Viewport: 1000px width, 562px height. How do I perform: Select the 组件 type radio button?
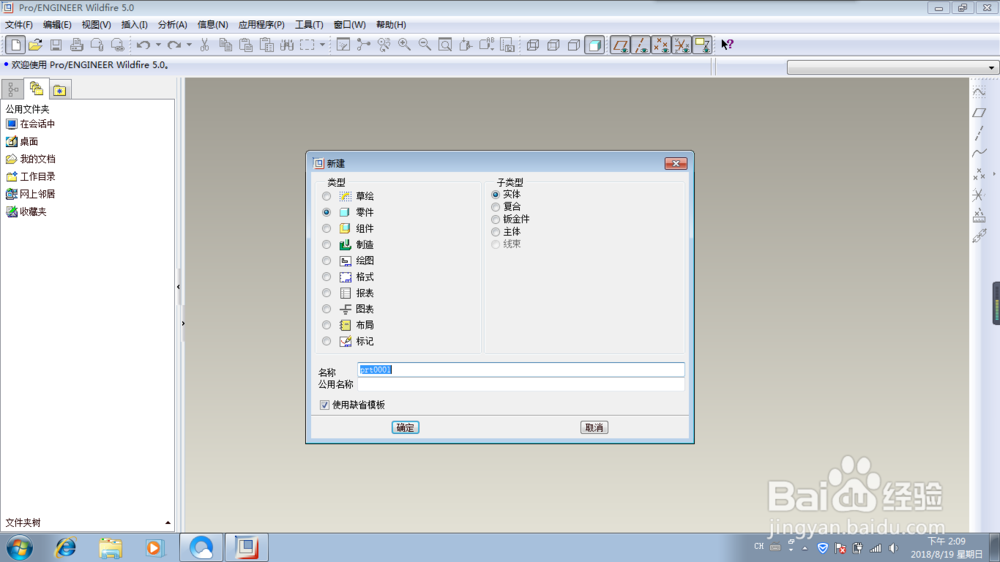[x=327, y=228]
